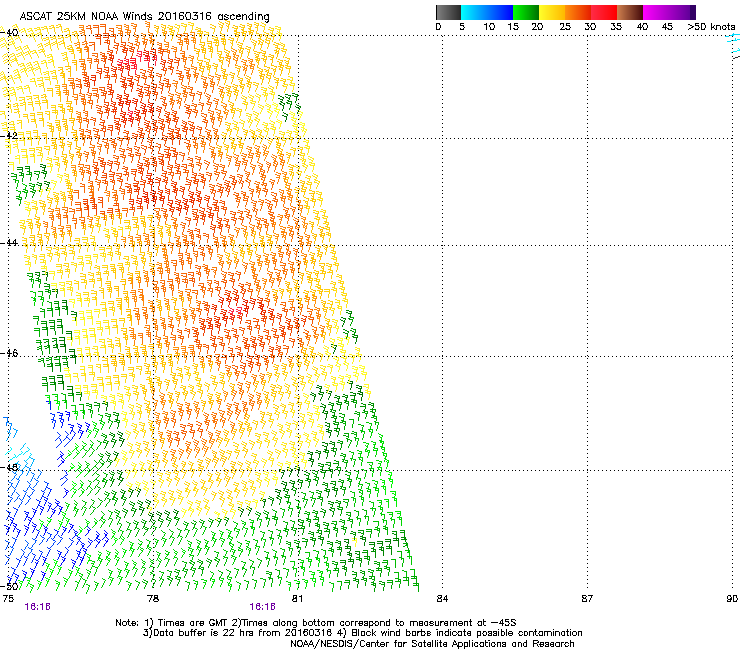Image resolution: width=740 pixels, height=650 pixels.
Task: Click latitude label '-48'
Action: [x=9, y=467]
